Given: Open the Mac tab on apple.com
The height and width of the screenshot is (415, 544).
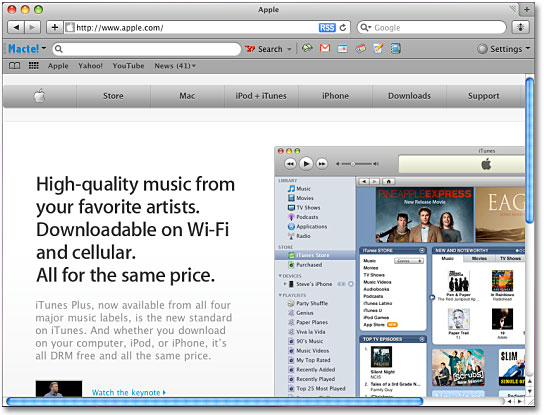Looking at the screenshot, I should pos(187,96).
